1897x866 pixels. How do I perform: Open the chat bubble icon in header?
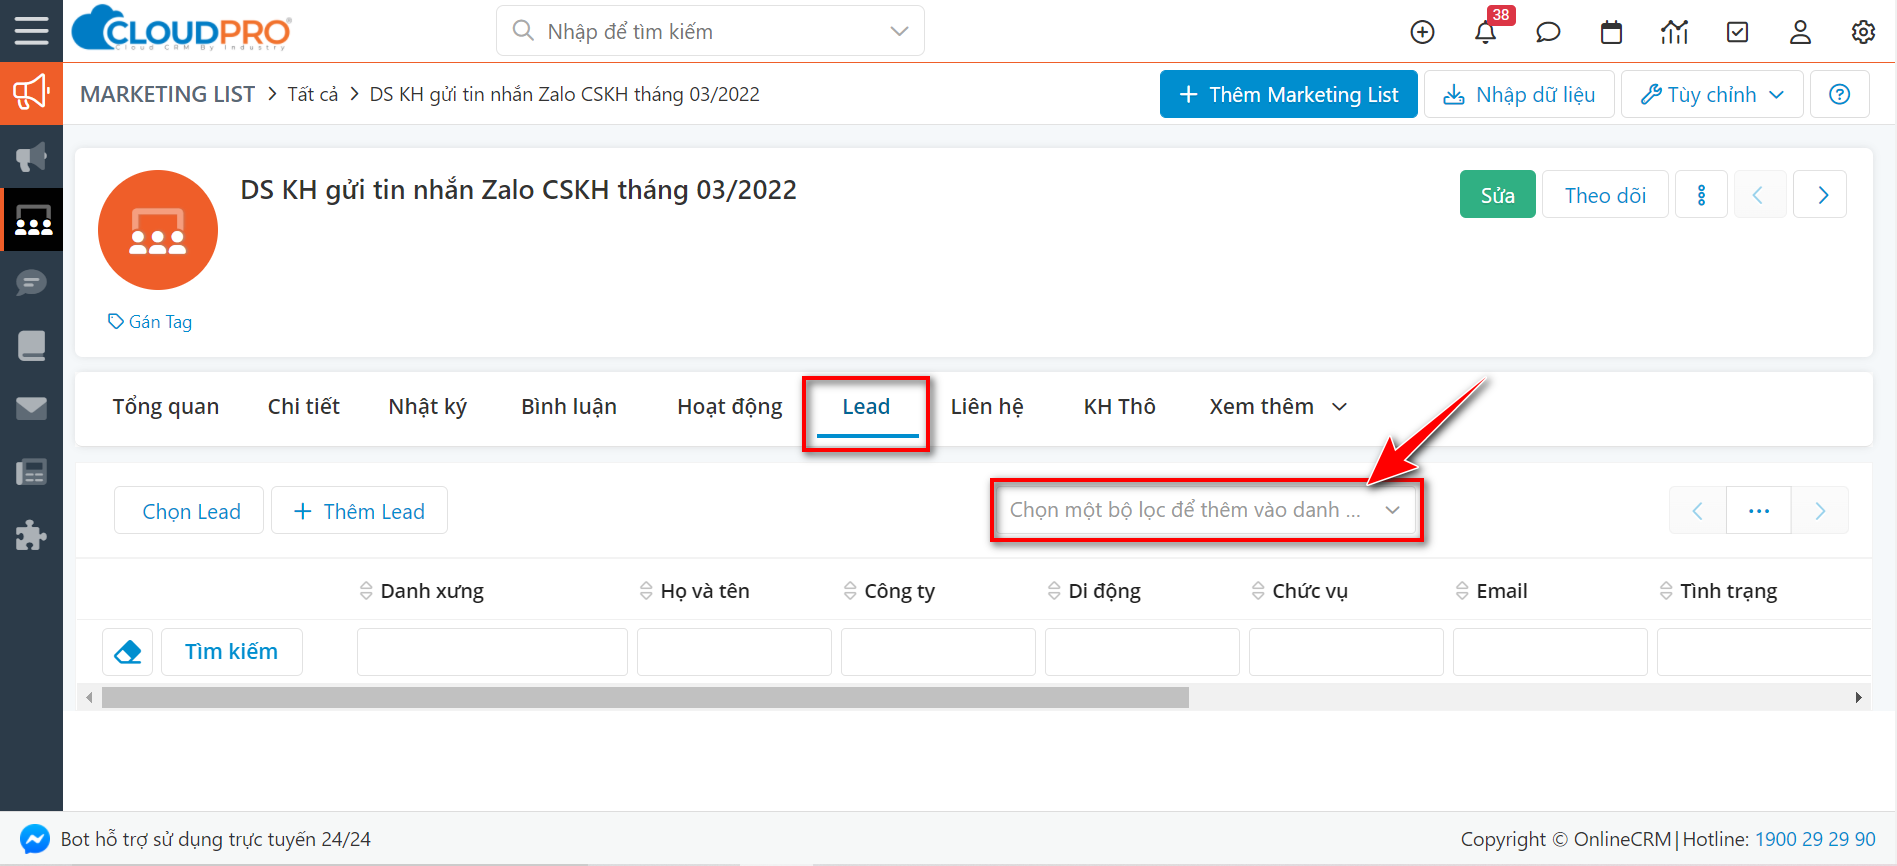tap(1548, 32)
